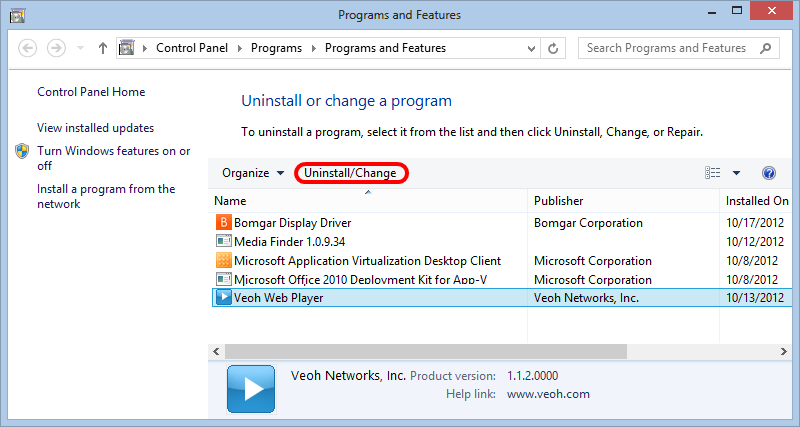Click the large Veoh icon in details pane
The image size is (800, 427).
tap(251, 389)
